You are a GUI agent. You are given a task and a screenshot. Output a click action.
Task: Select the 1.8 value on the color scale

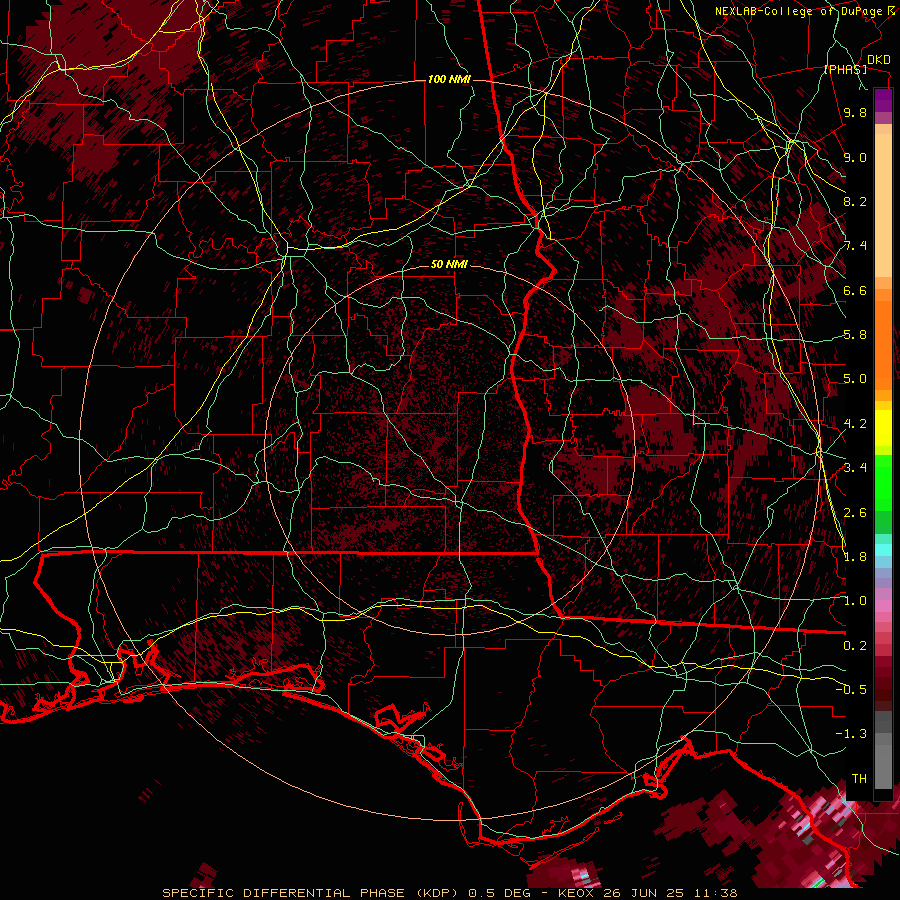coord(855,557)
